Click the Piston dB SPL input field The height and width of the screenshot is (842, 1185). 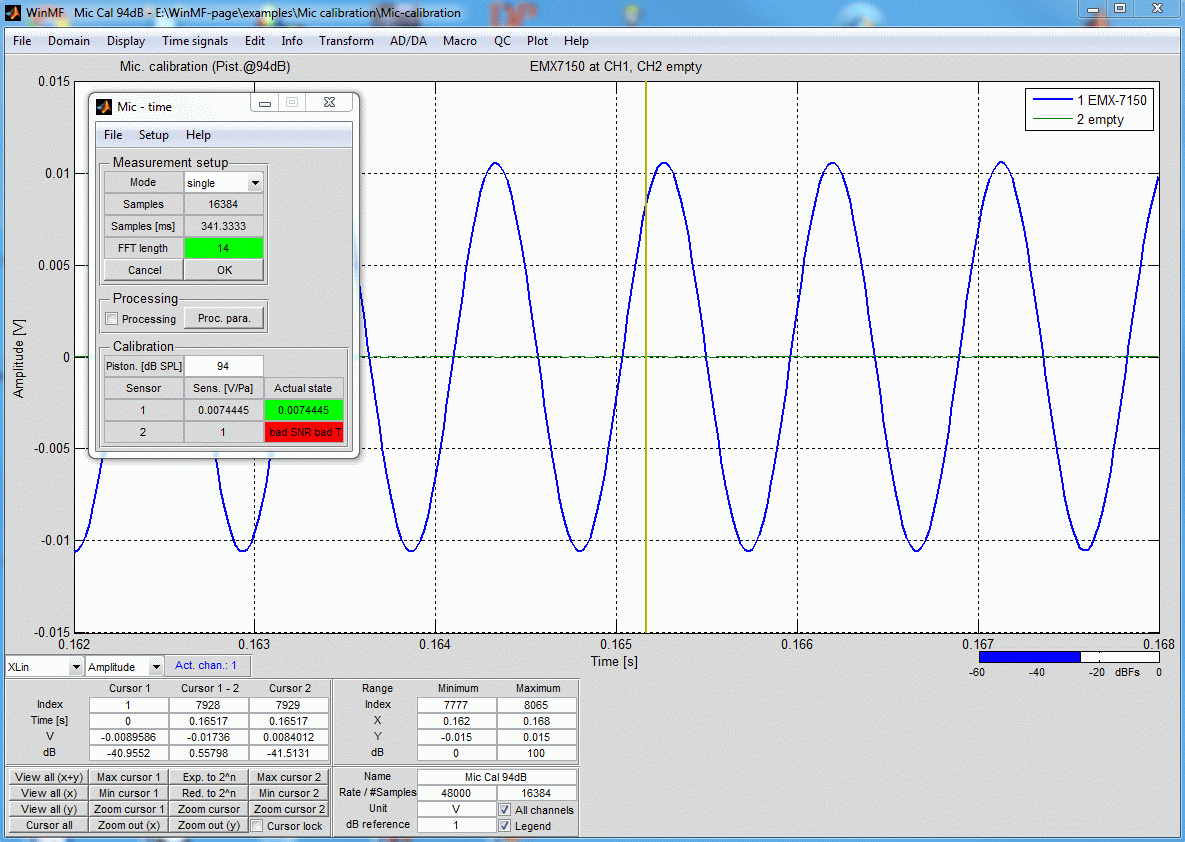coord(223,366)
